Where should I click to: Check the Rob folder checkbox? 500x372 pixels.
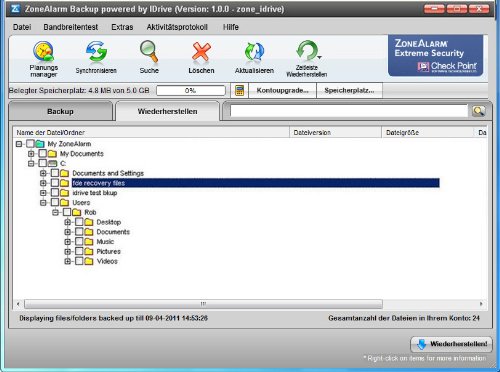pos(67,212)
